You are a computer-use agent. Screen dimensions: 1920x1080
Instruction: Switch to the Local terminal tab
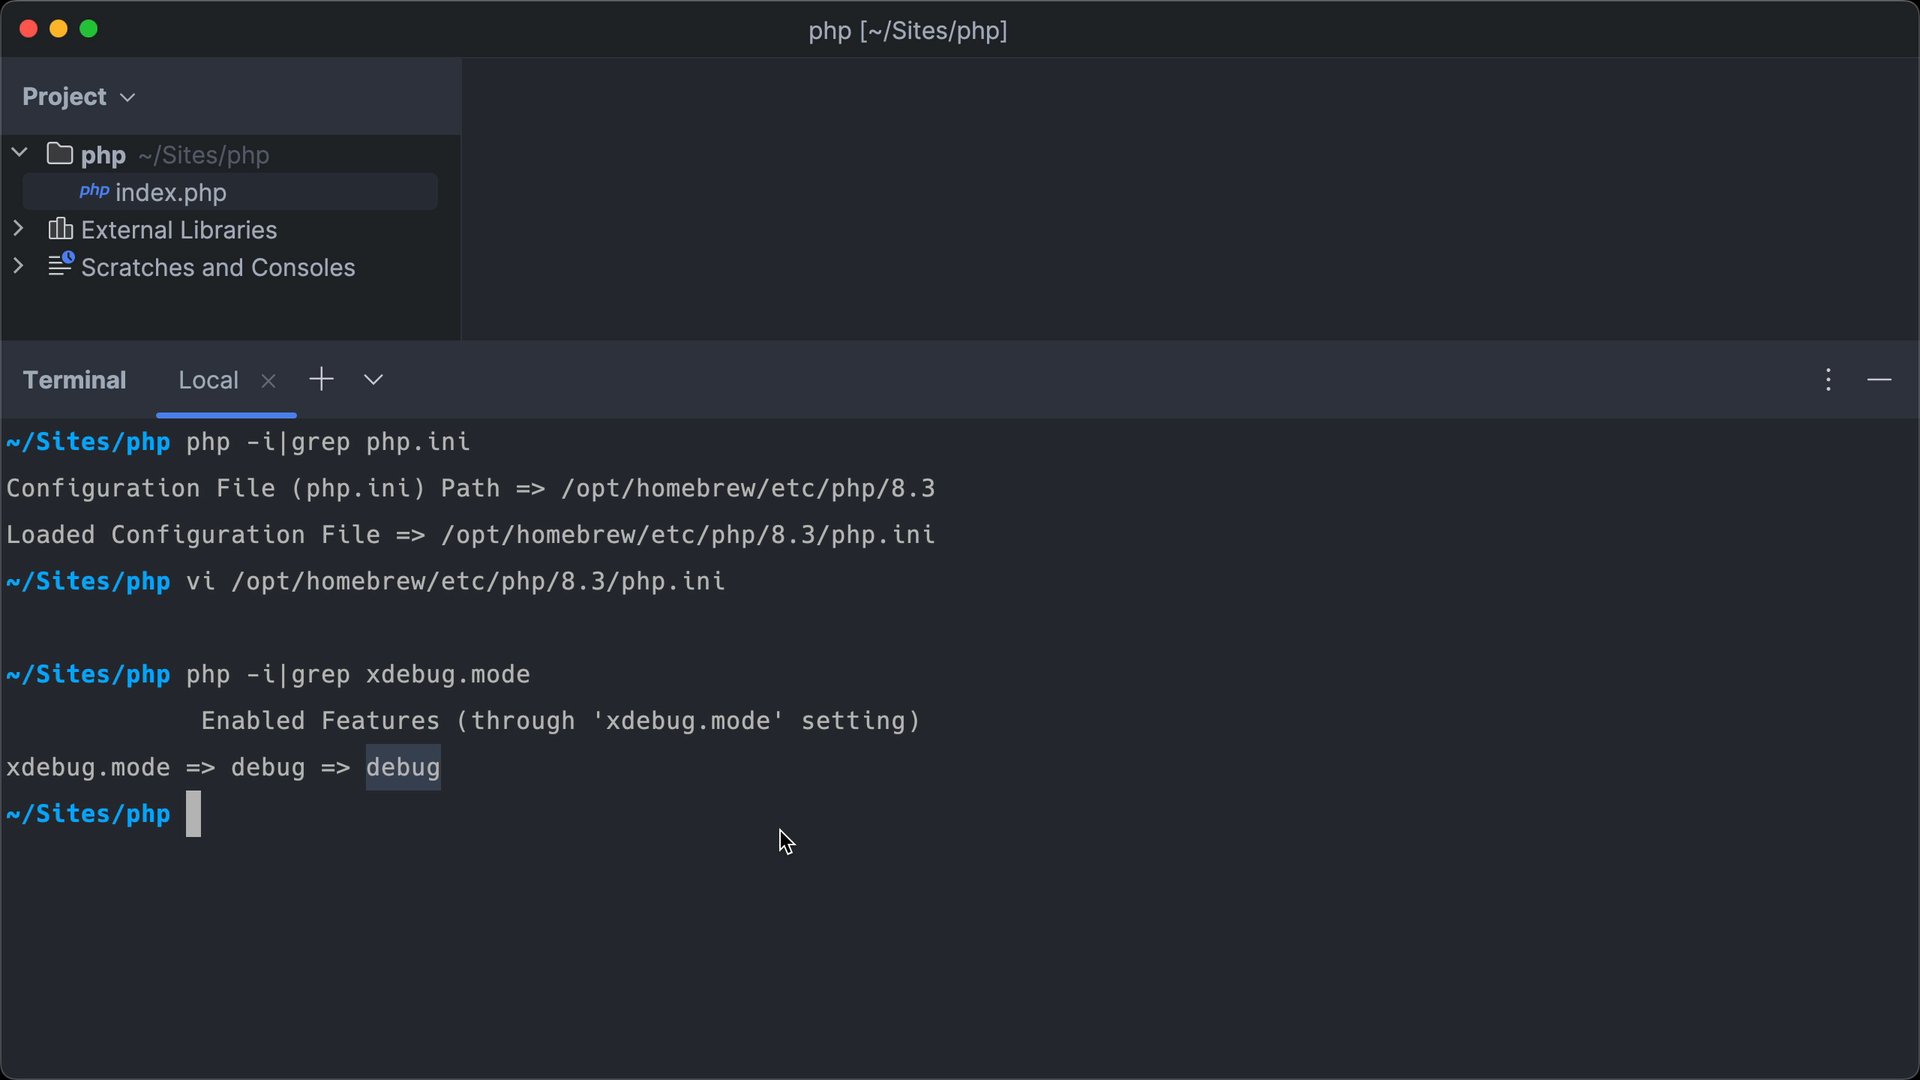pyautogui.click(x=208, y=380)
